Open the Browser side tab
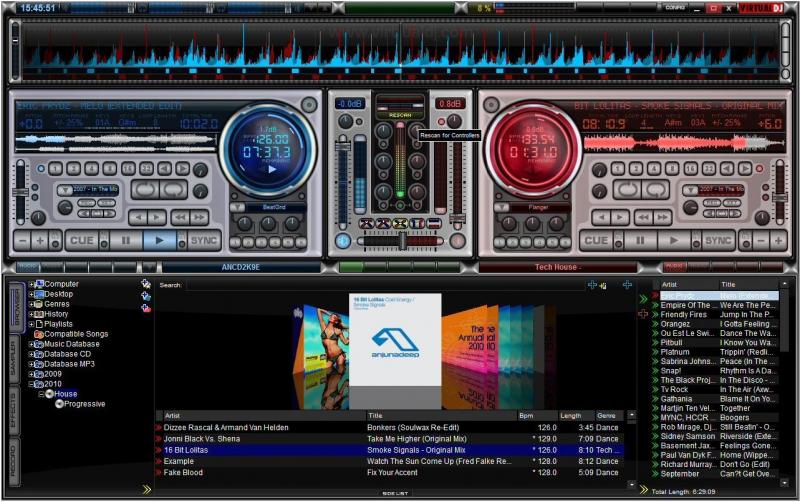This screenshot has width=800, height=502. [16, 305]
